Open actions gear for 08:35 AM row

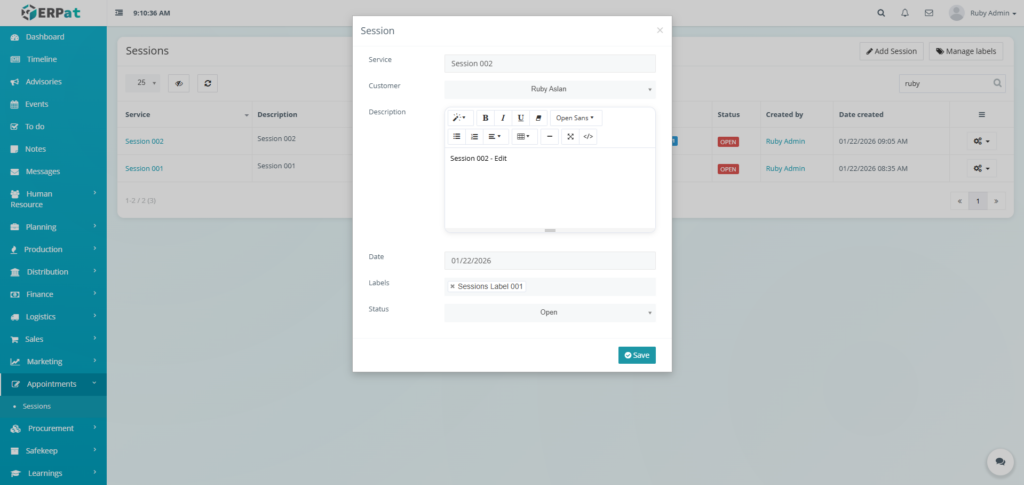pos(982,168)
